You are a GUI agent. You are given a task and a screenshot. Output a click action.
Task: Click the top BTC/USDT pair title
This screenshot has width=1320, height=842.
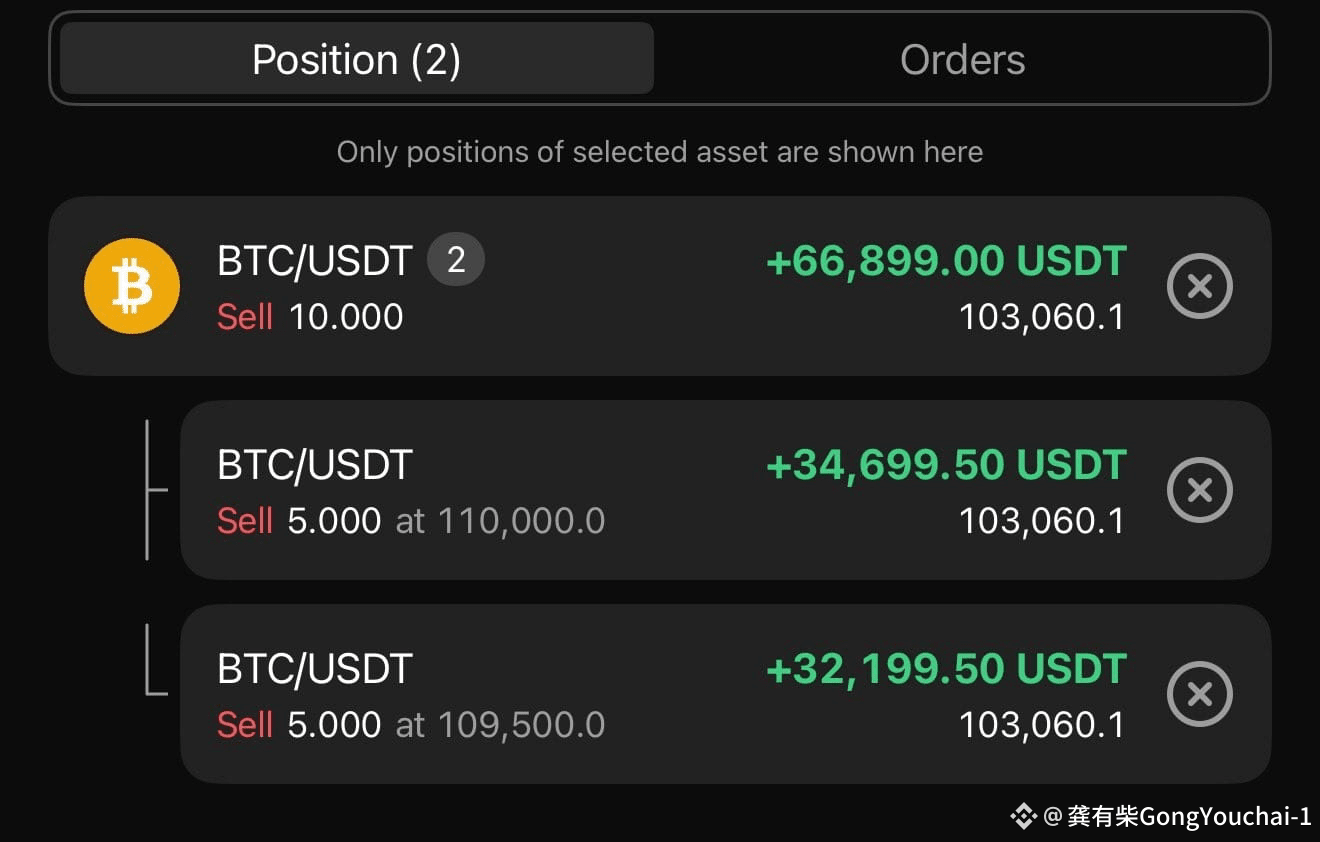pyautogui.click(x=314, y=261)
